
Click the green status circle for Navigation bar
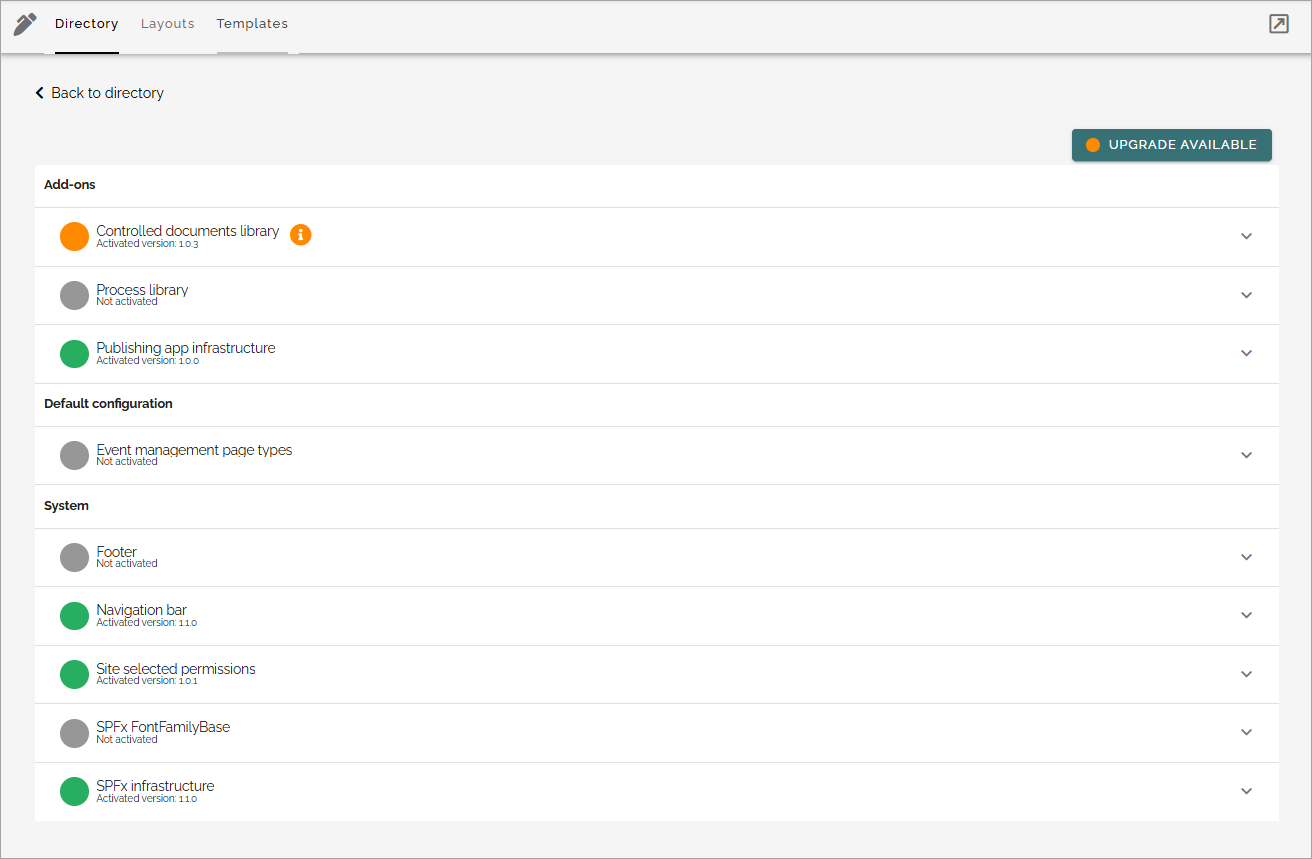click(x=74, y=616)
